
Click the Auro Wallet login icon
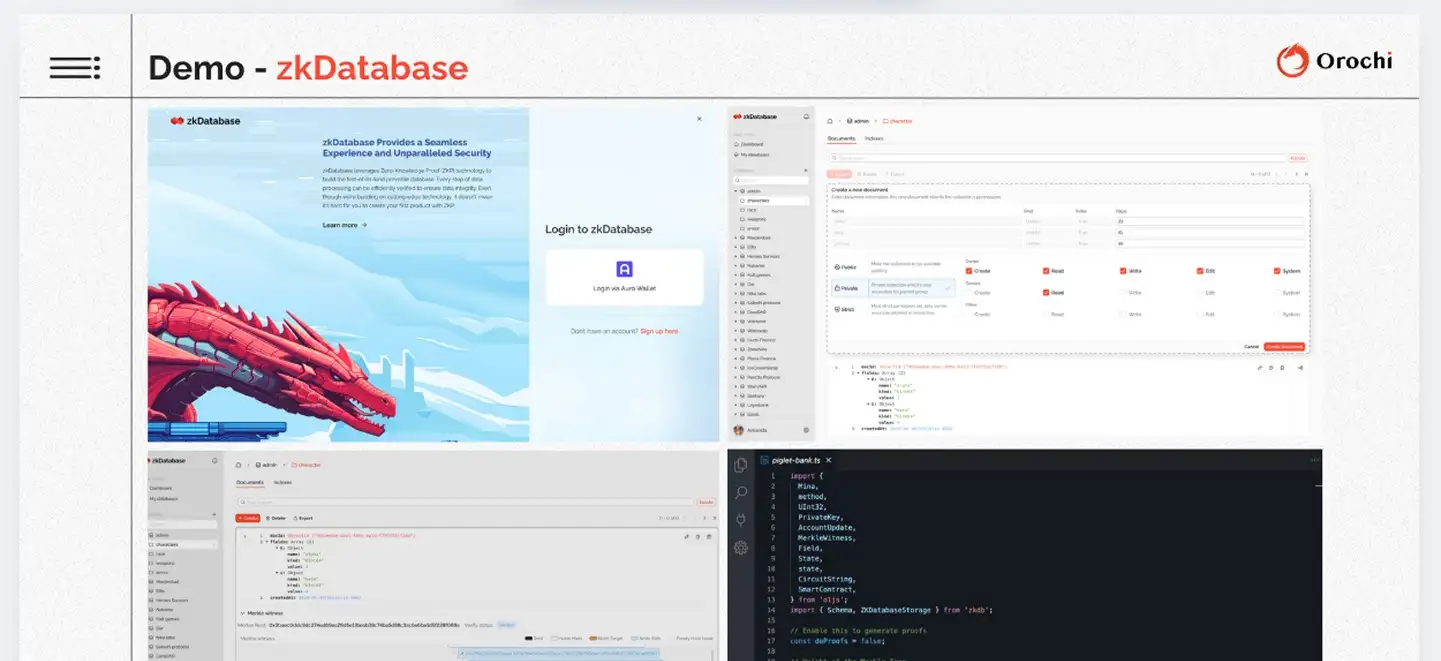(624, 268)
